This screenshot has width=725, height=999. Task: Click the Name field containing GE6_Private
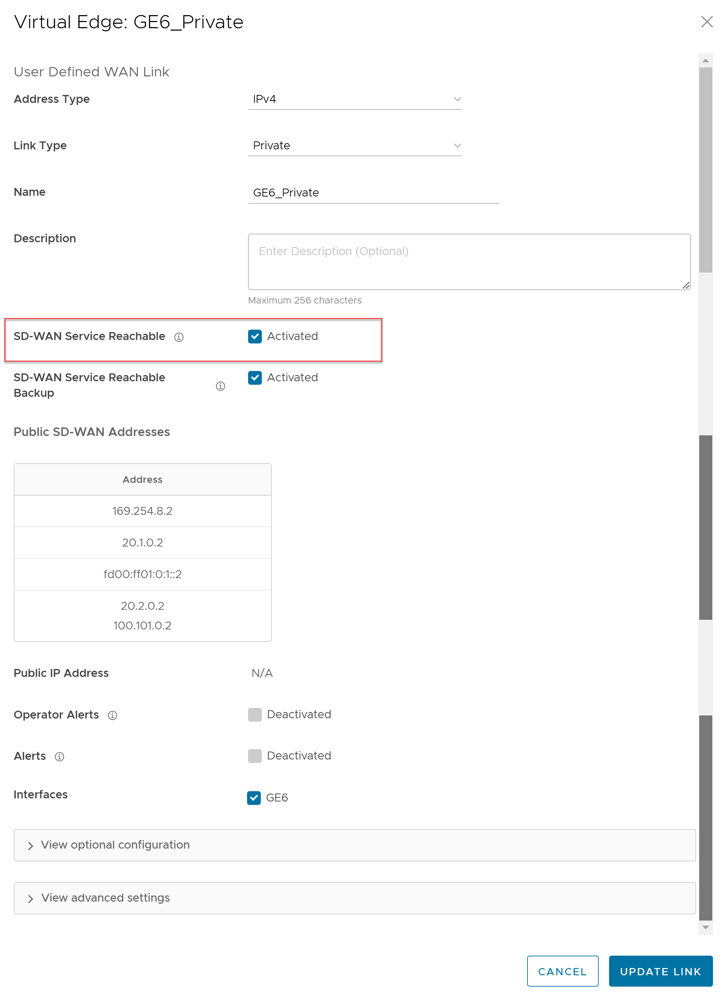[373, 193]
